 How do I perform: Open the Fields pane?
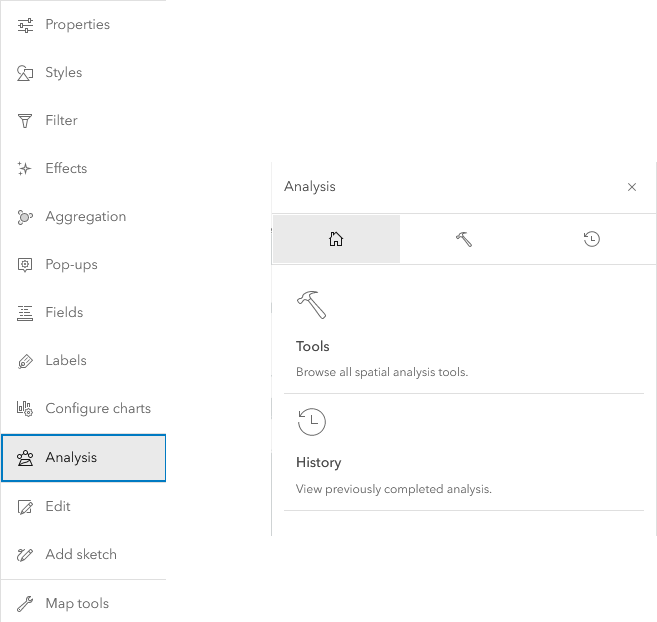(64, 312)
